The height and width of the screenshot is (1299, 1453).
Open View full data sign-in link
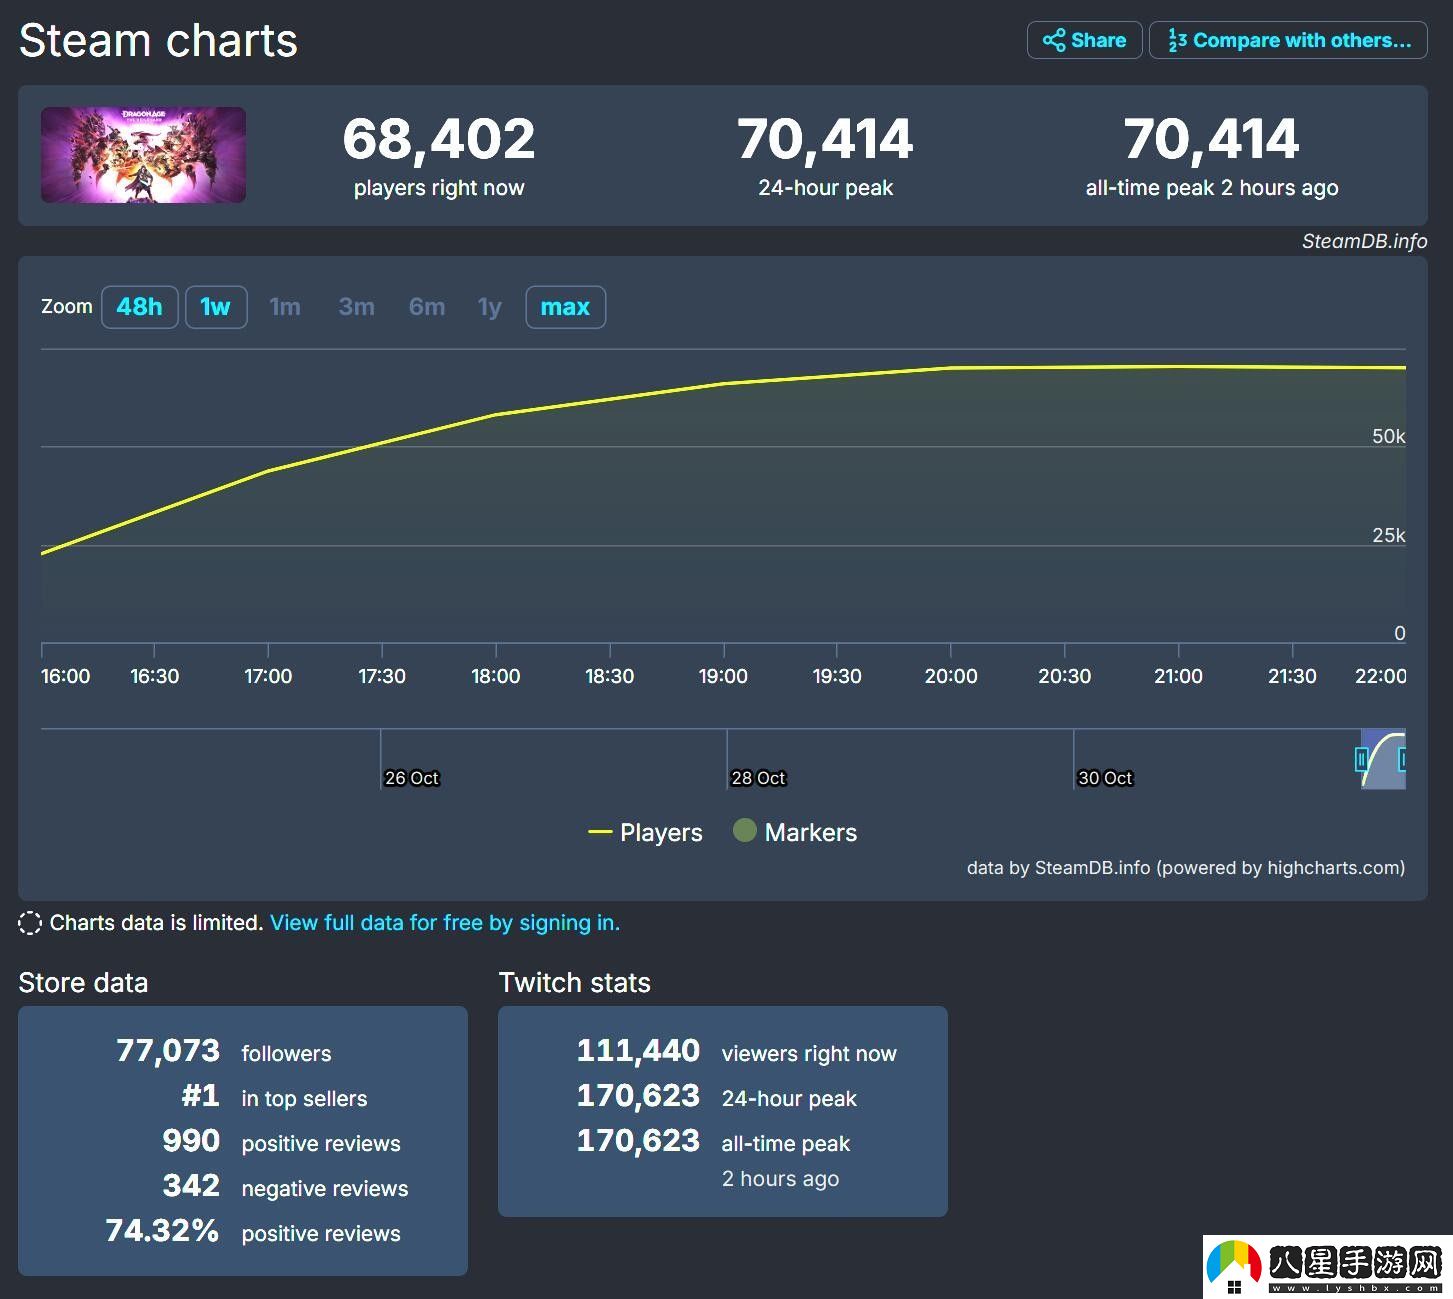tap(444, 922)
